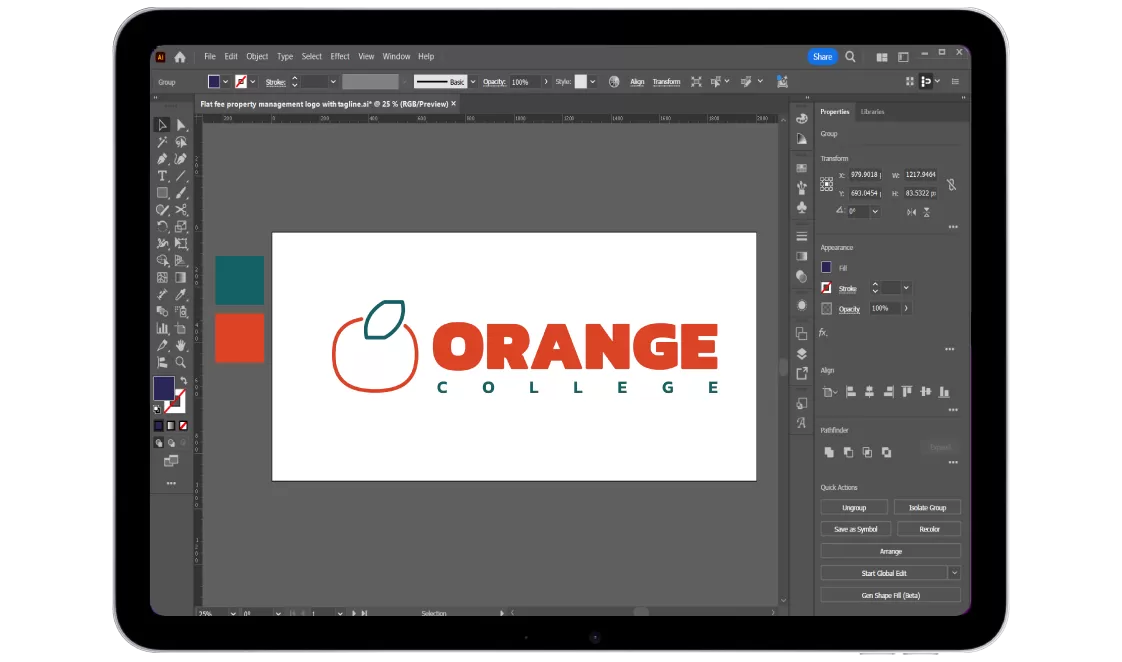The image size is (1122, 662).
Task: Open the Basic brush definition dropdown
Action: tap(473, 82)
